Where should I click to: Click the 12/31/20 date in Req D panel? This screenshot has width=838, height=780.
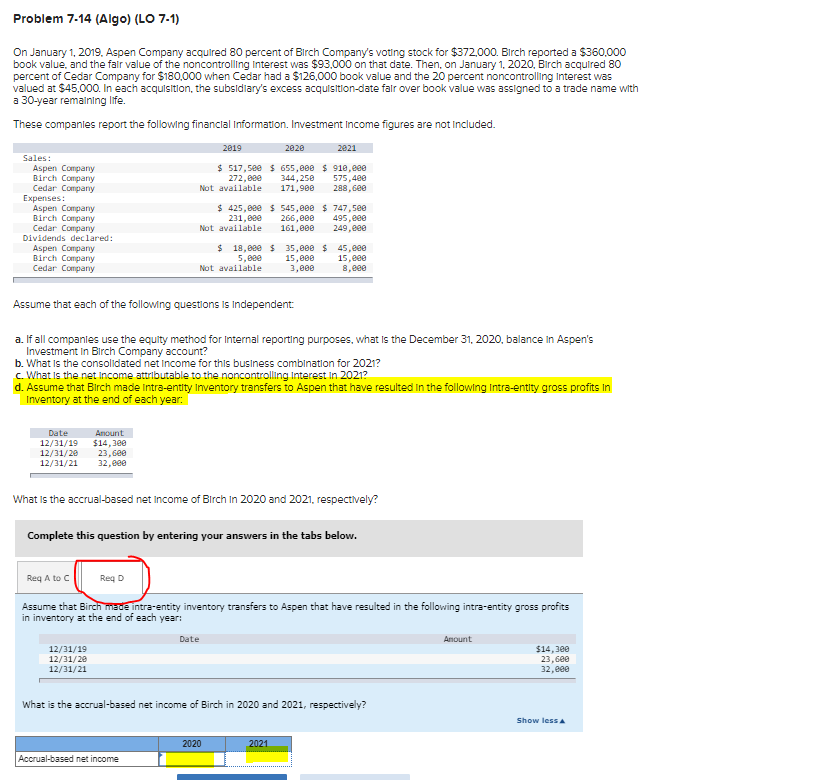[68, 659]
